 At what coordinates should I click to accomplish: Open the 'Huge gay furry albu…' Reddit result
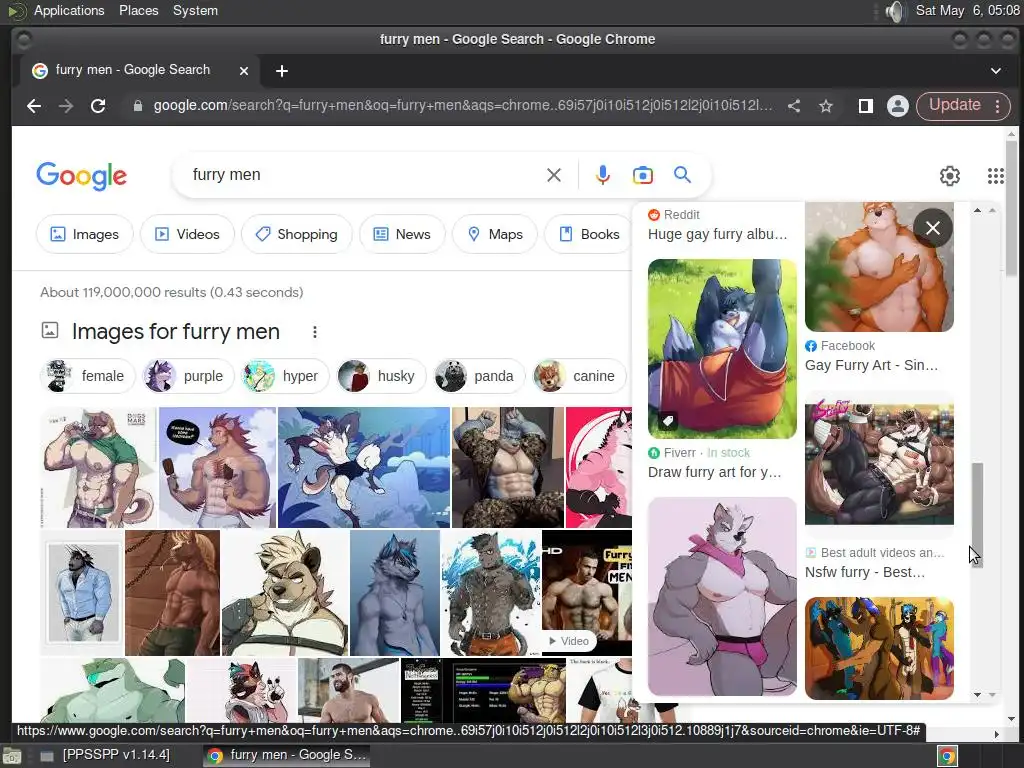click(718, 234)
